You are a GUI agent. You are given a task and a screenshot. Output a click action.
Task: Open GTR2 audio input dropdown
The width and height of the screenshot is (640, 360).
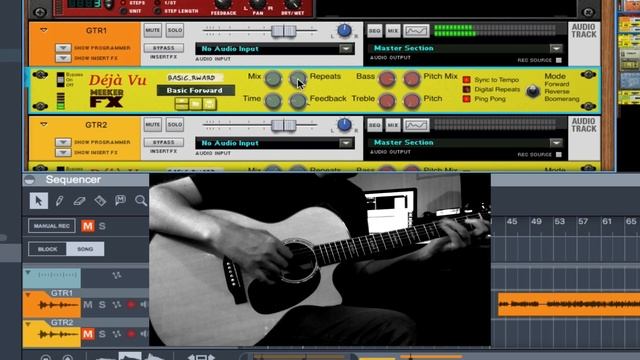tap(346, 143)
